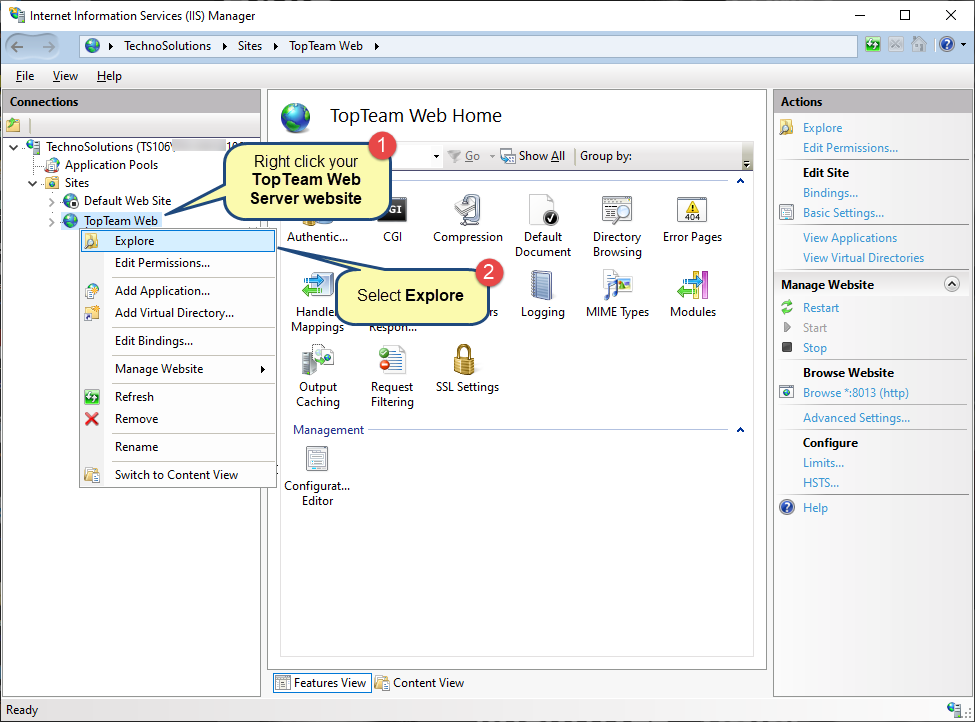Switch to the Content View tab
Image resolution: width=975 pixels, height=722 pixels.
click(420, 683)
